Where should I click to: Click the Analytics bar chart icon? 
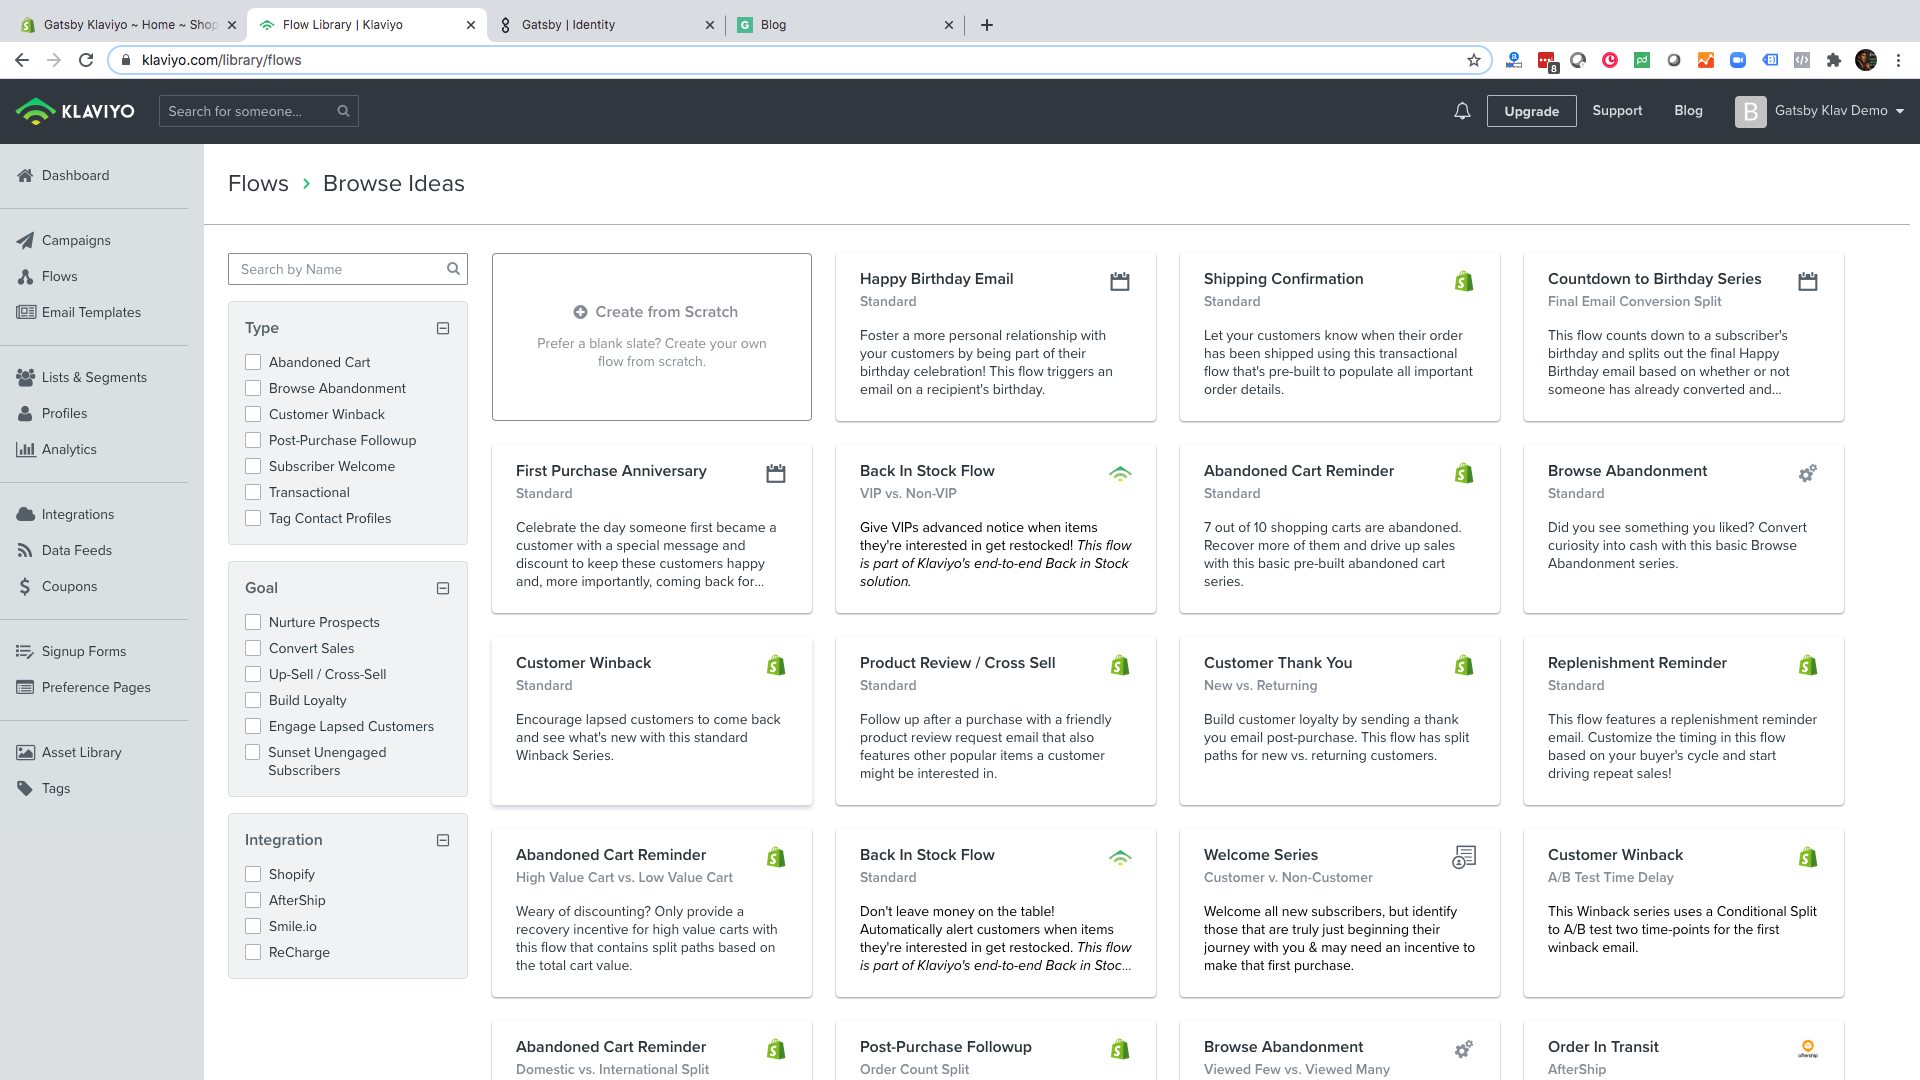pos(25,449)
